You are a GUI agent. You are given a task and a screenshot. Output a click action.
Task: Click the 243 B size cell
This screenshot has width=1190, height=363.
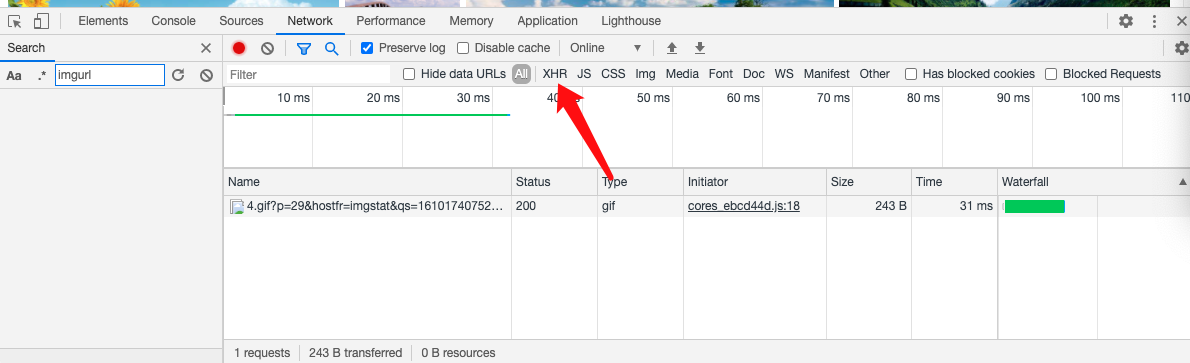click(869, 206)
